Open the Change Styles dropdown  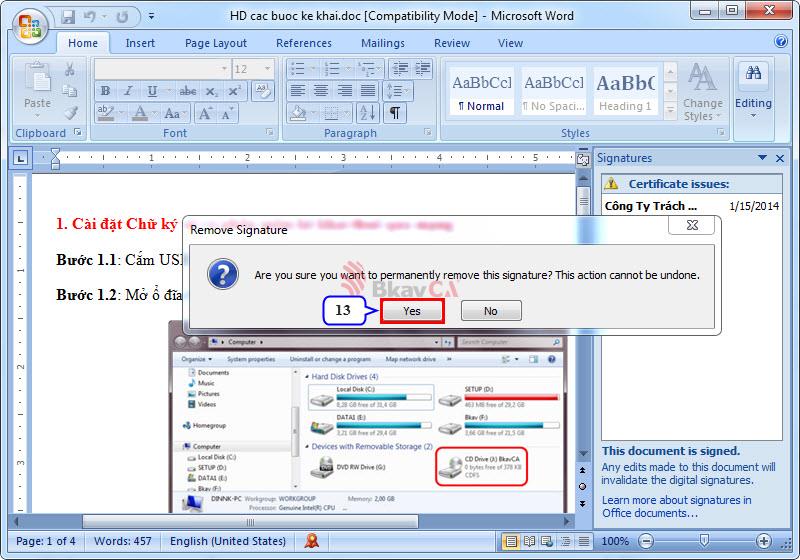702,93
